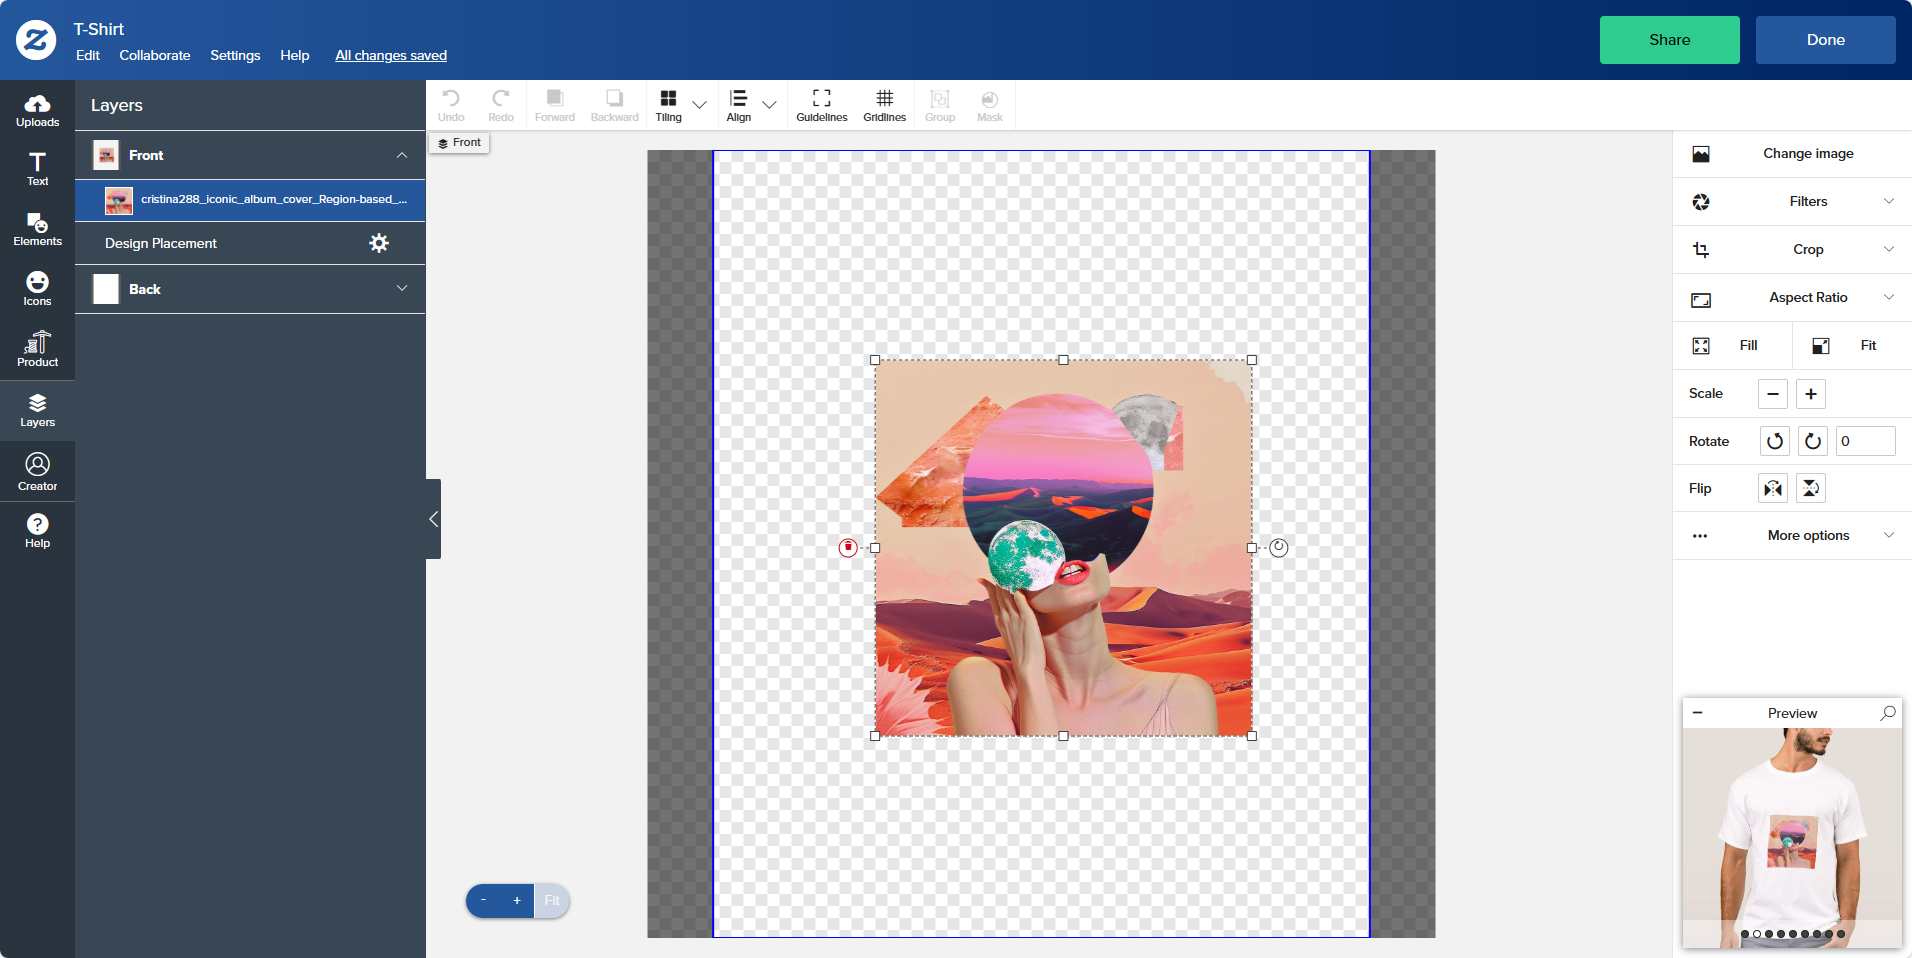Viewport: 1912px width, 958px height.
Task: Click the Done button
Action: [1826, 40]
